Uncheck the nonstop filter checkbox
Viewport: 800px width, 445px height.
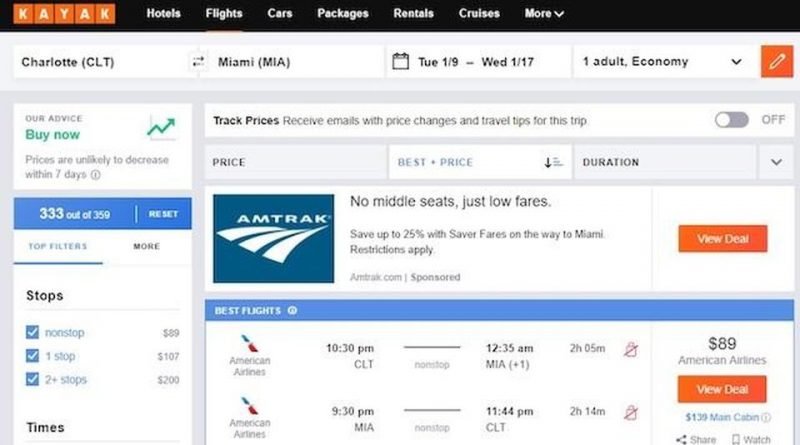tap(32, 332)
